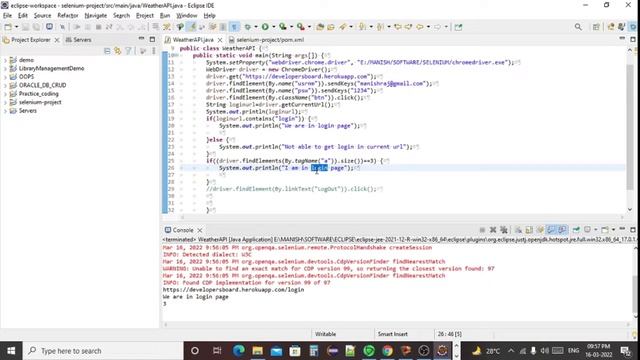
Task: Click the Open Type toolbar icon
Action: coord(320,27)
